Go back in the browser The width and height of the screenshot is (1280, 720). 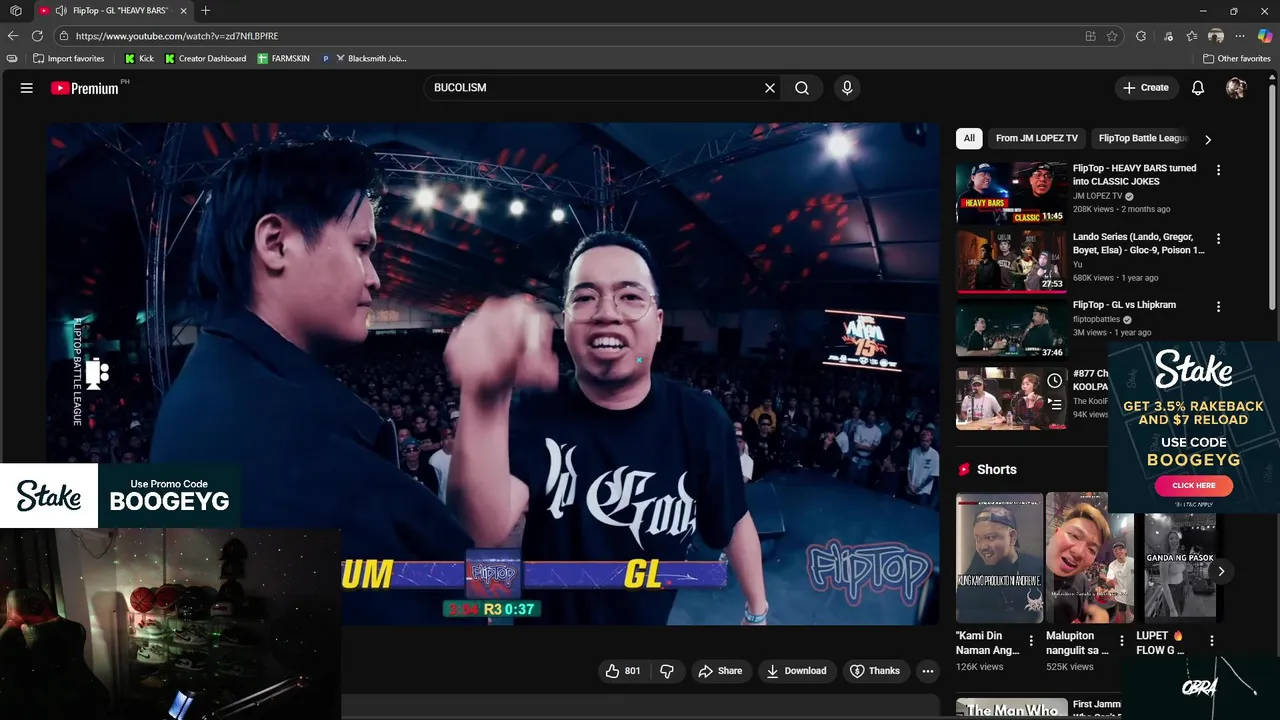click(x=13, y=36)
